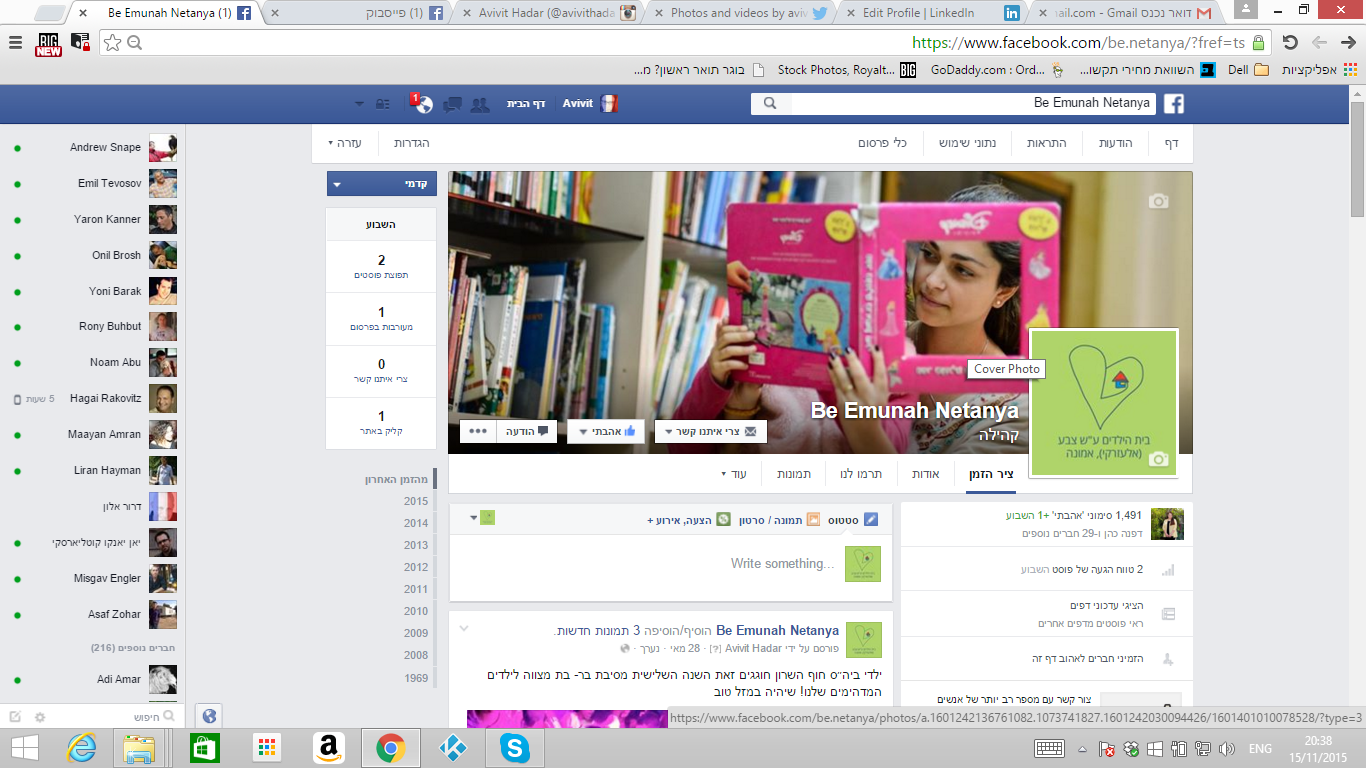Image resolution: width=1366 pixels, height=768 pixels.
Task: Open the friend requests icon
Action: coord(480,104)
